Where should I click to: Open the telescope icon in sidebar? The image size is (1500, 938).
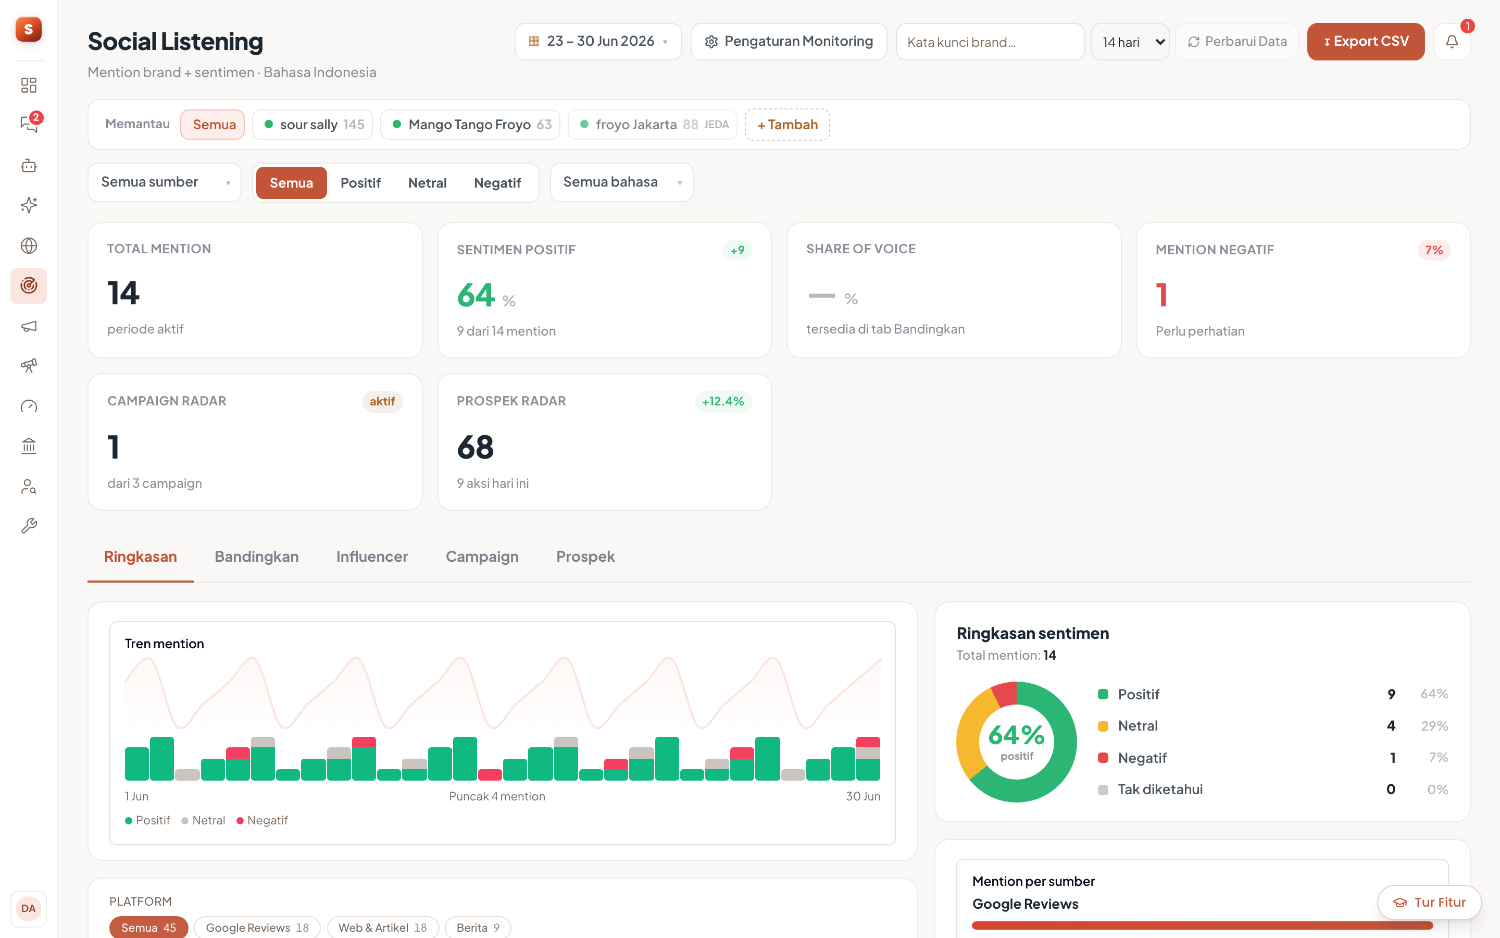coord(29,366)
